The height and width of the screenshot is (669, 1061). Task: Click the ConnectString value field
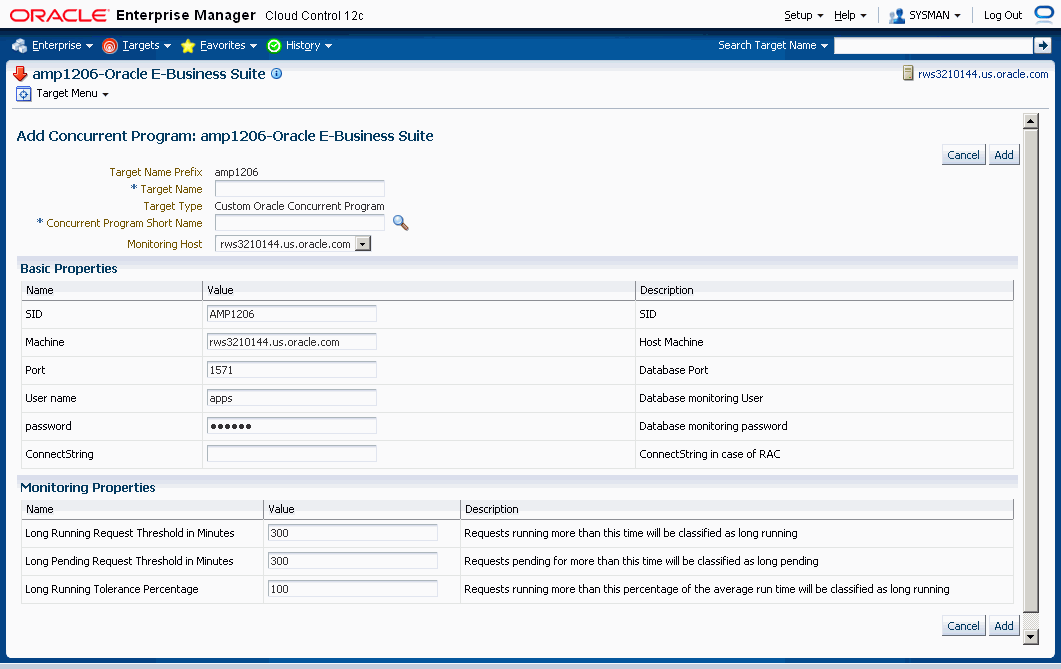pos(292,454)
